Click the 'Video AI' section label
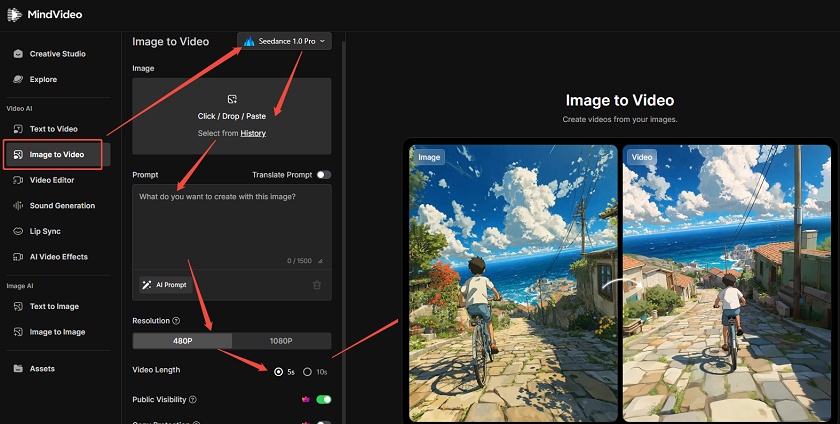The image size is (840, 424). pyautogui.click(x=19, y=108)
